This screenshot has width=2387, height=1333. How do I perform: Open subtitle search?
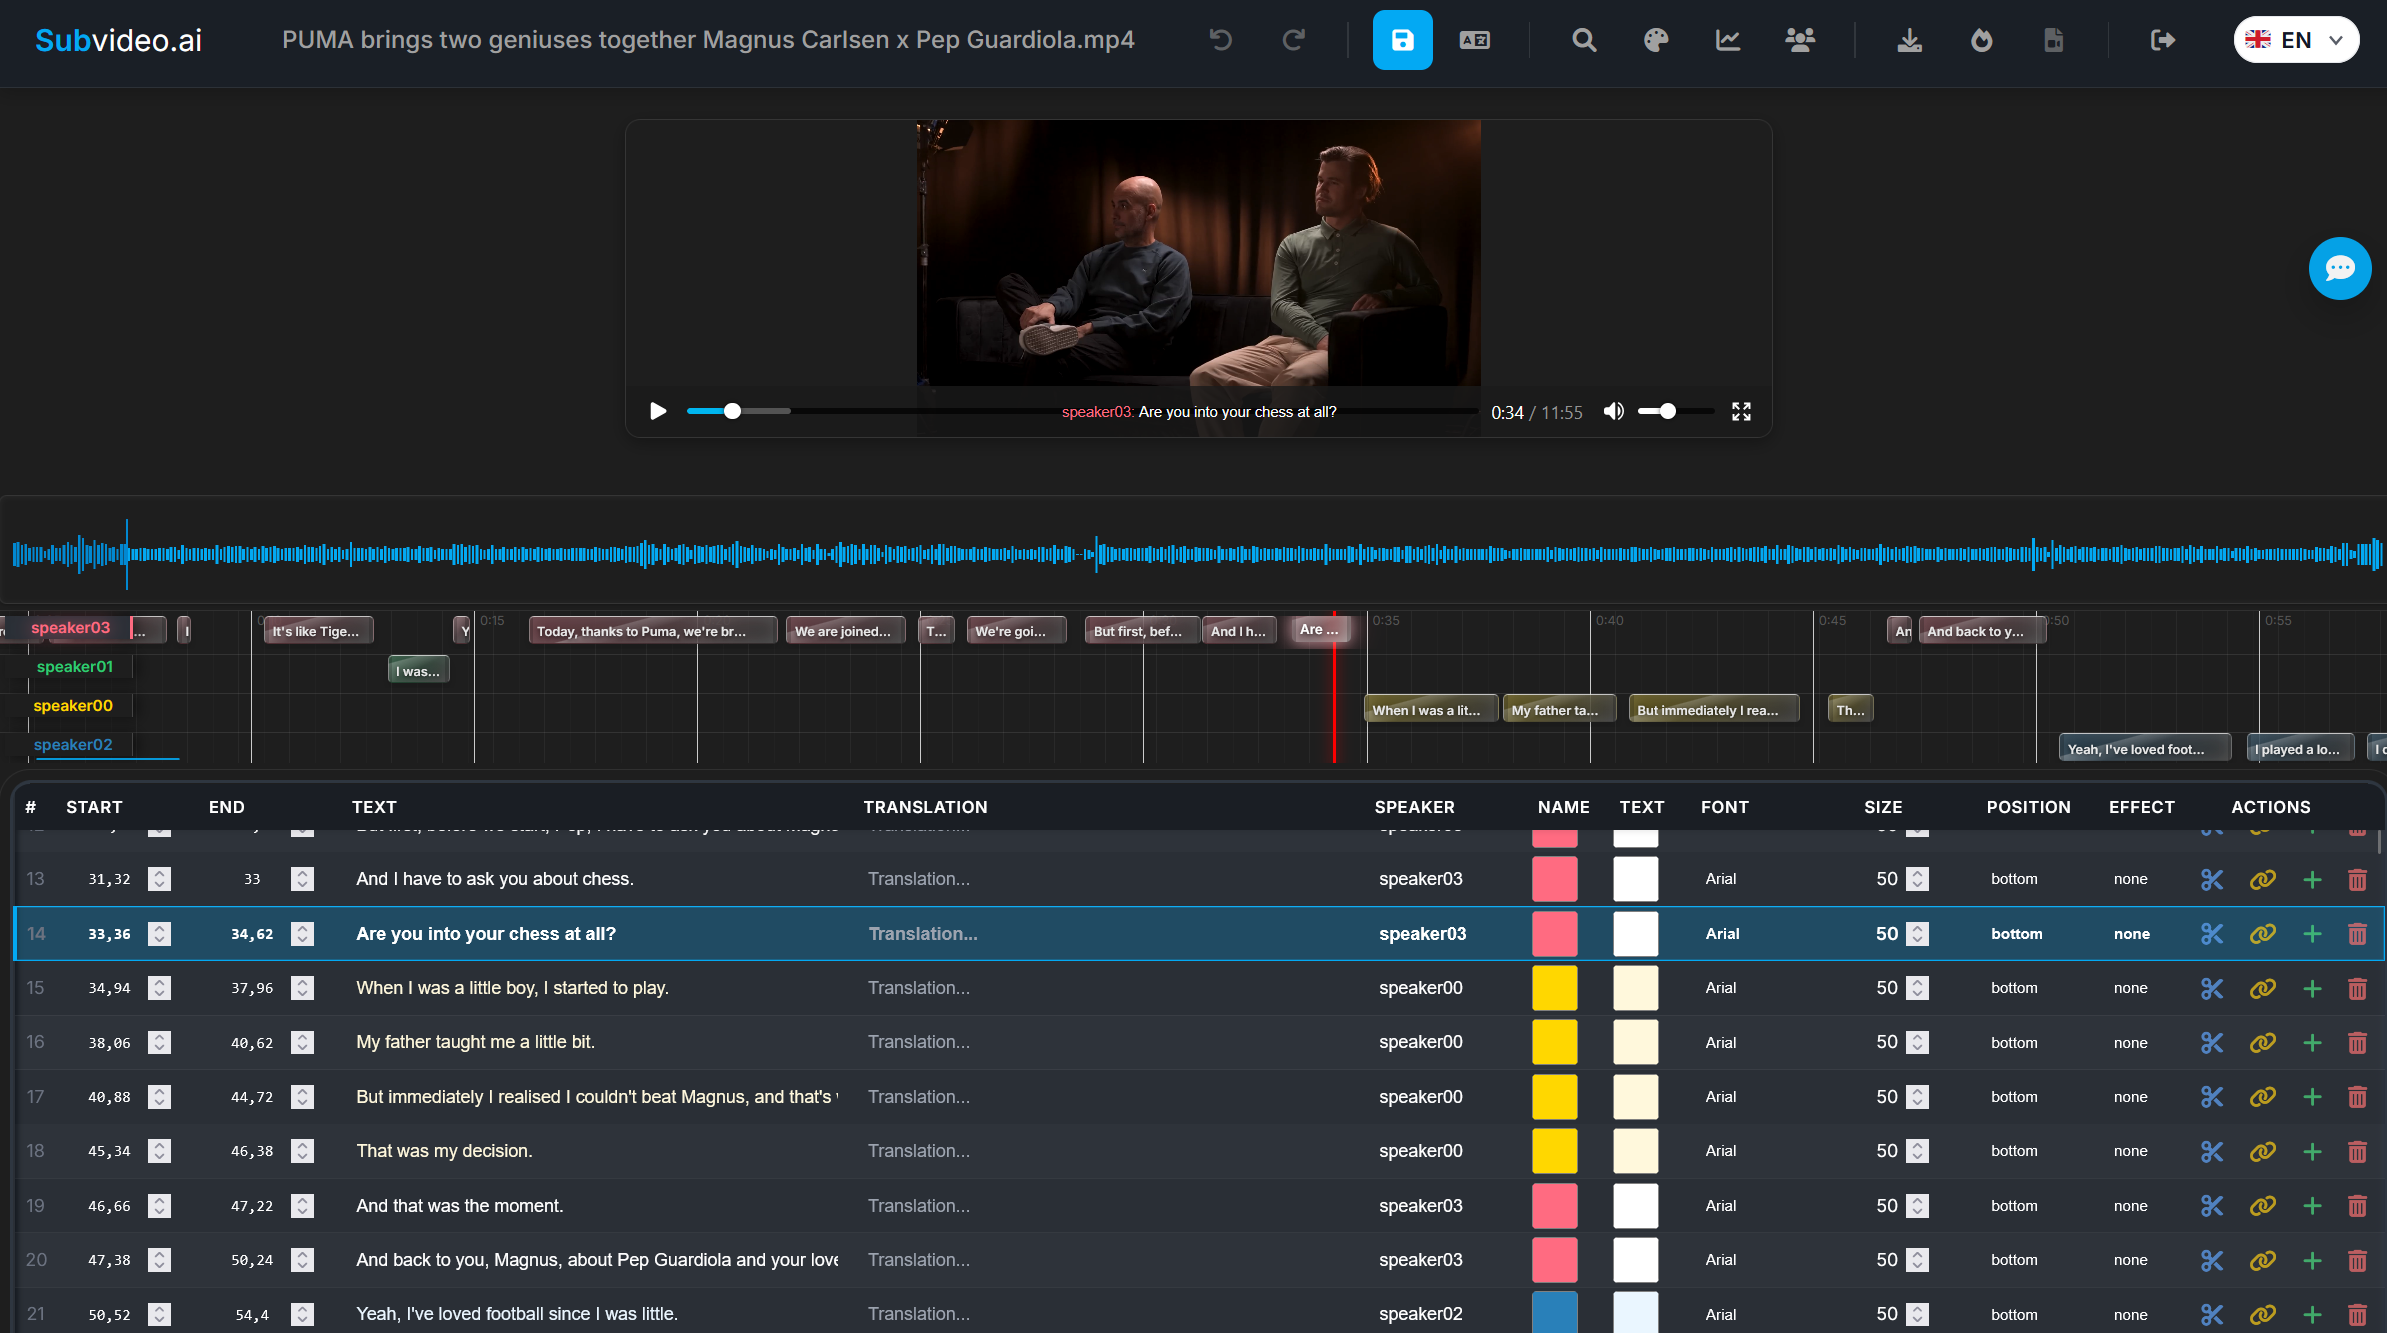click(1583, 40)
